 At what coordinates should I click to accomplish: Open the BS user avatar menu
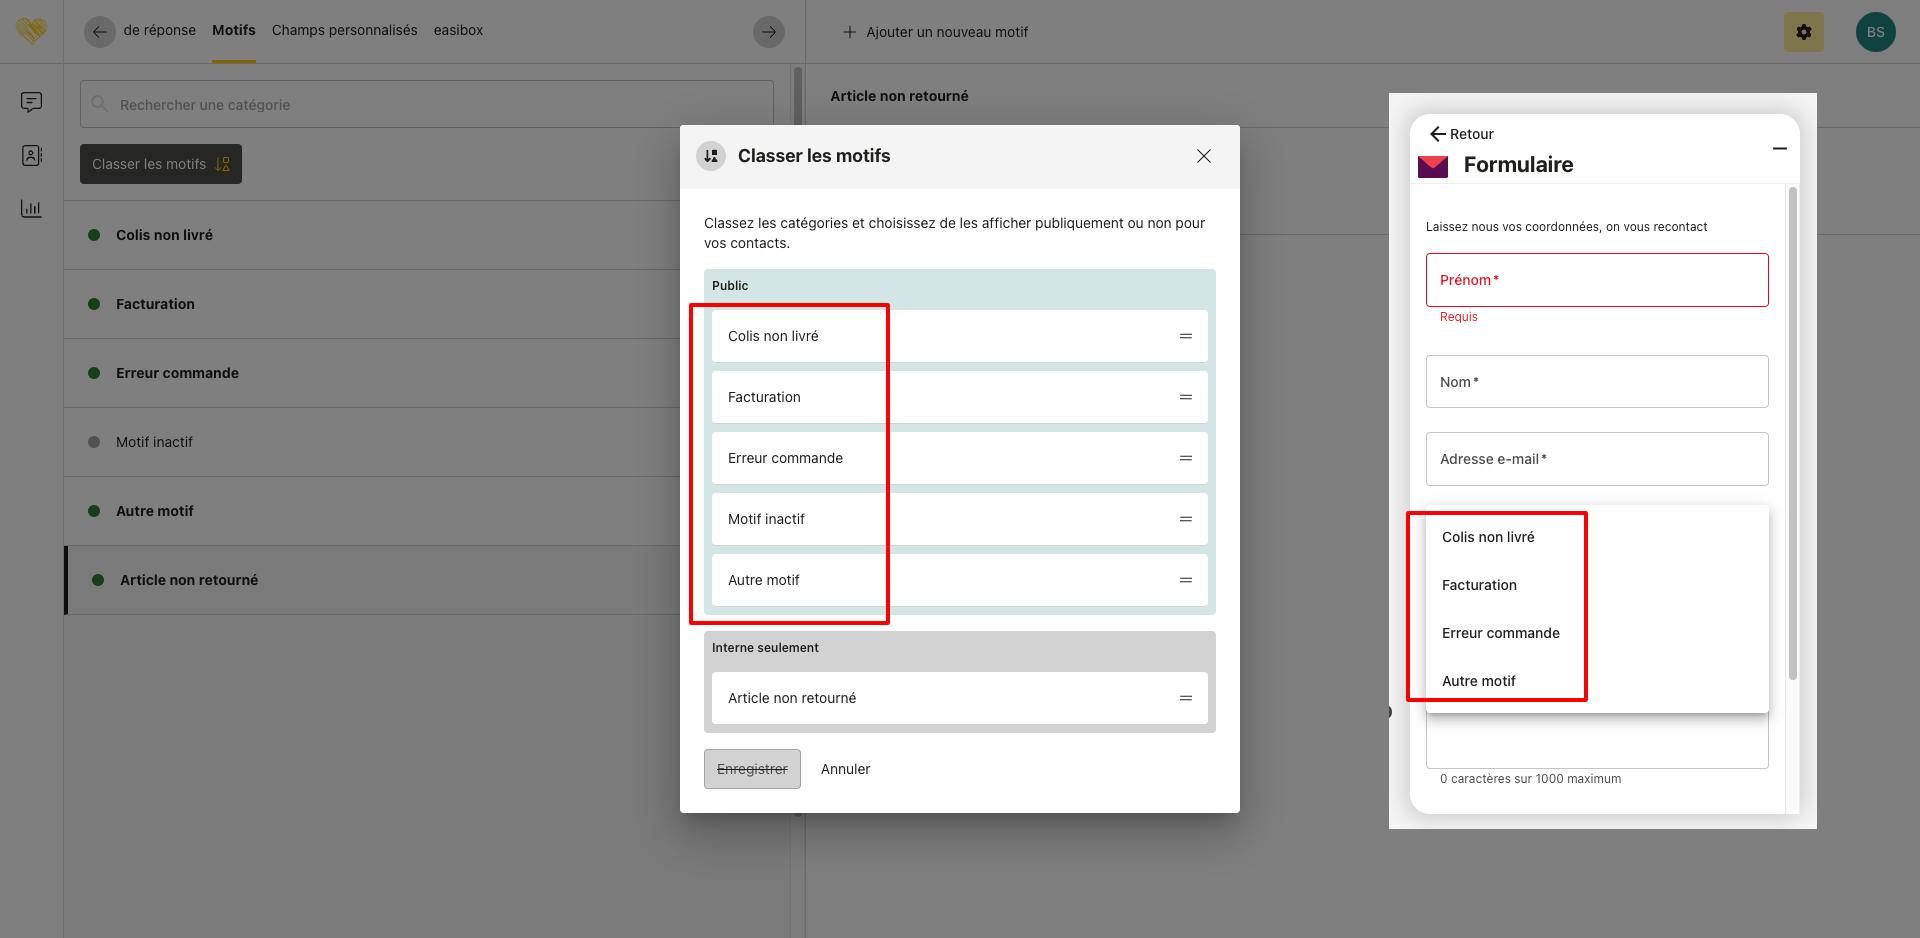click(x=1875, y=32)
